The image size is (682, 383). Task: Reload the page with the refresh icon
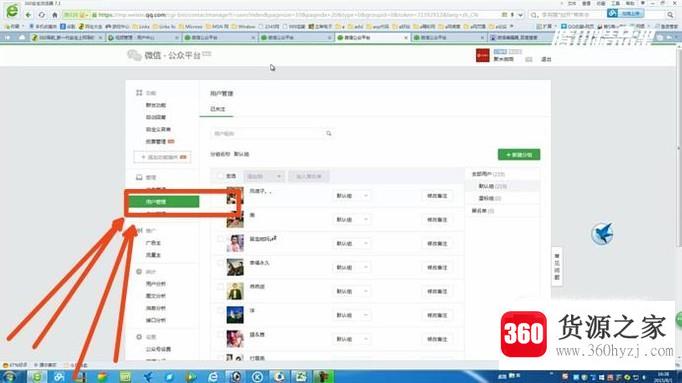tap(42, 15)
